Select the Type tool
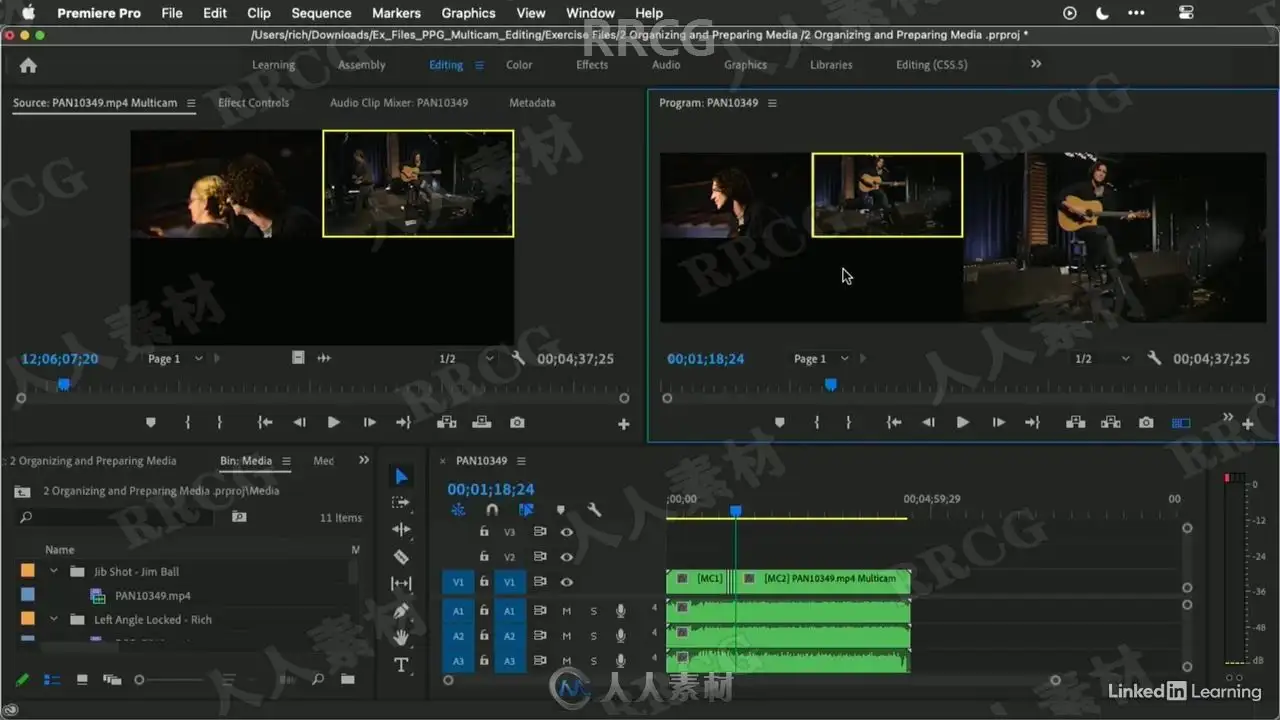 point(401,665)
